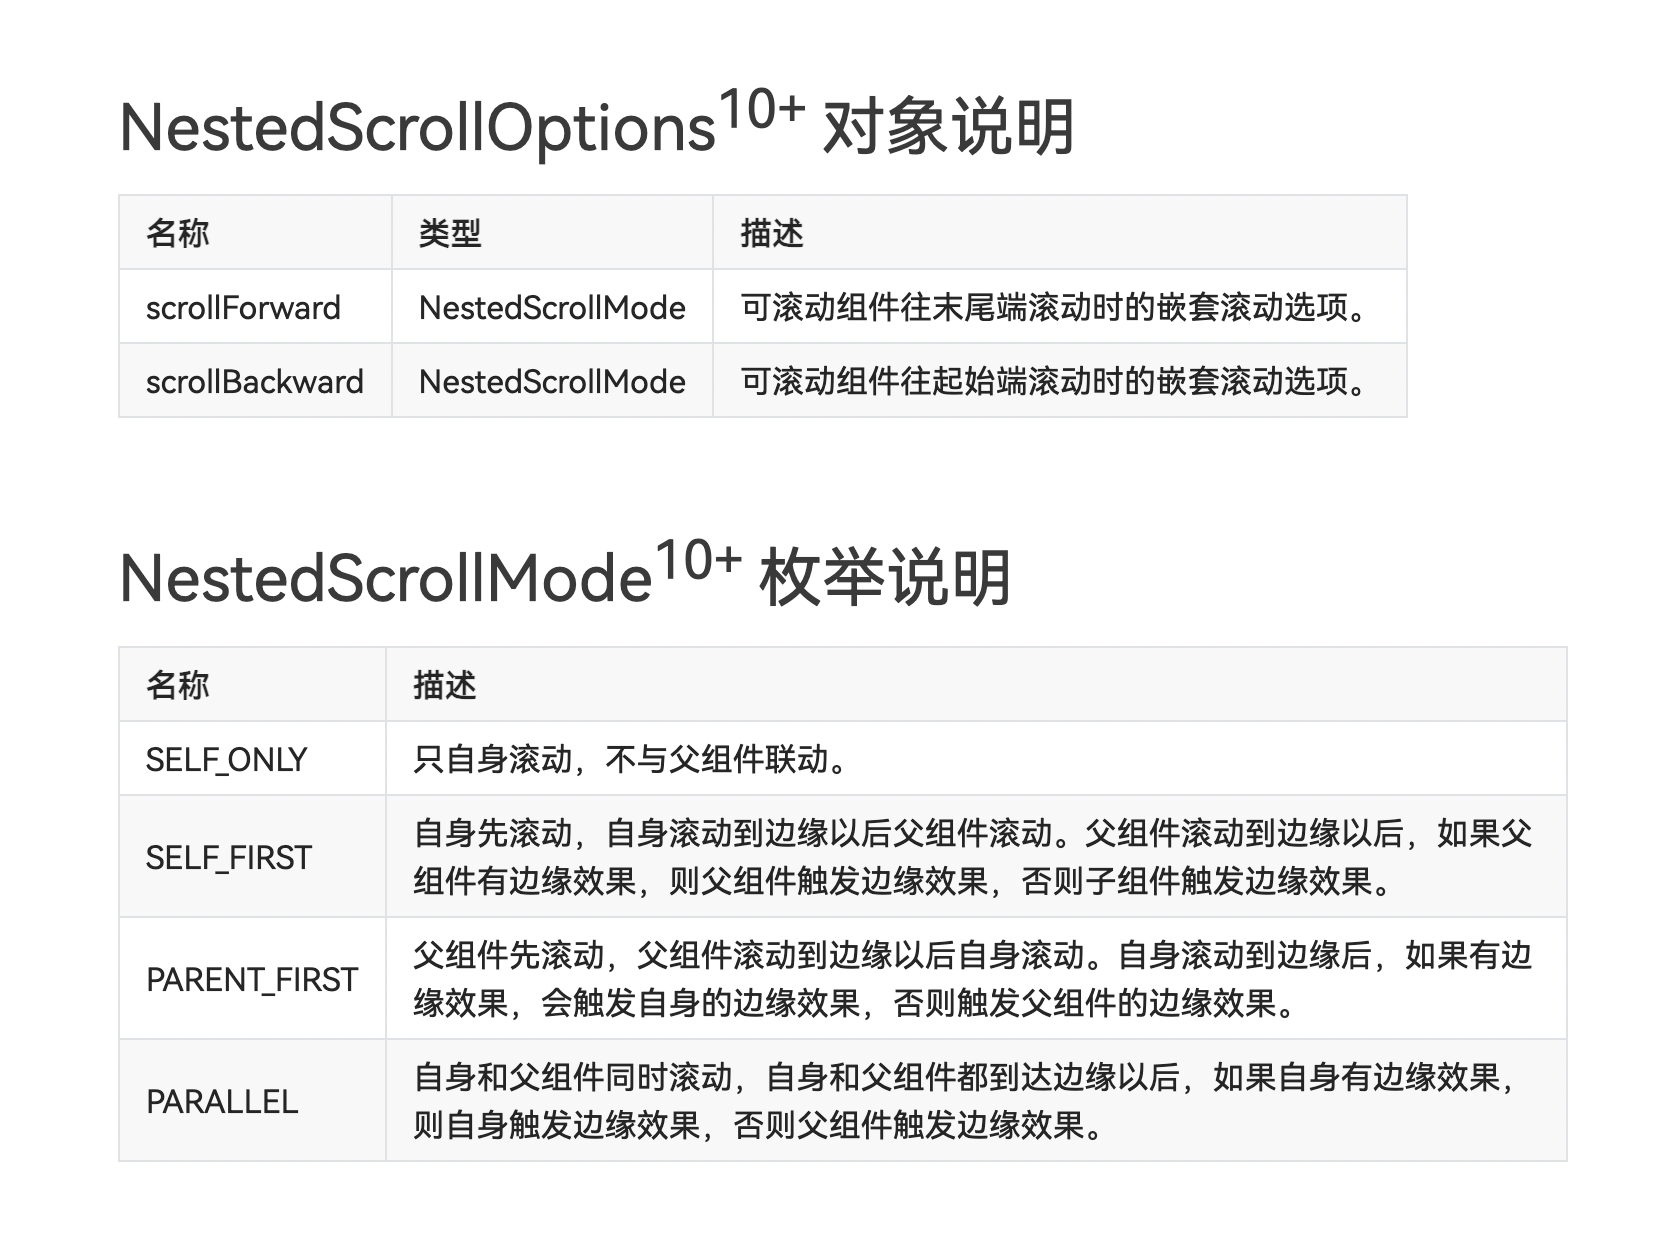Click the 描述 header of the enum table
1678x1236 pixels.
point(444,685)
